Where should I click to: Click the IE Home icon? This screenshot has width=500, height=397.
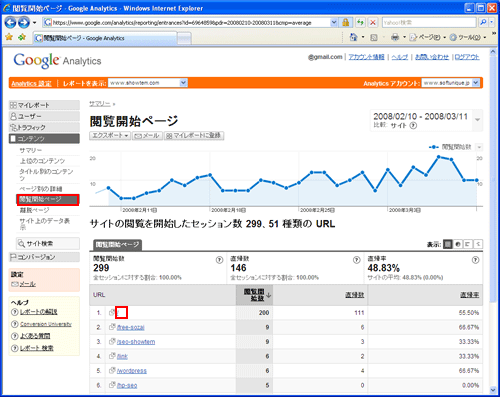353,37
